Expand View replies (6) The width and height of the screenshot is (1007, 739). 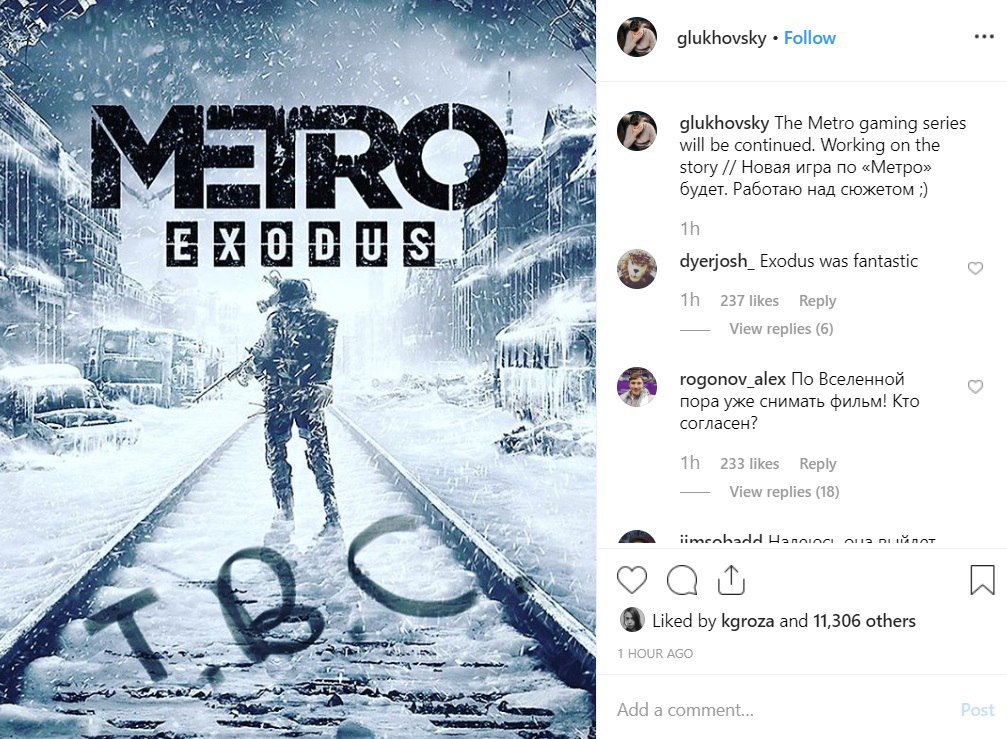pyautogui.click(x=781, y=329)
